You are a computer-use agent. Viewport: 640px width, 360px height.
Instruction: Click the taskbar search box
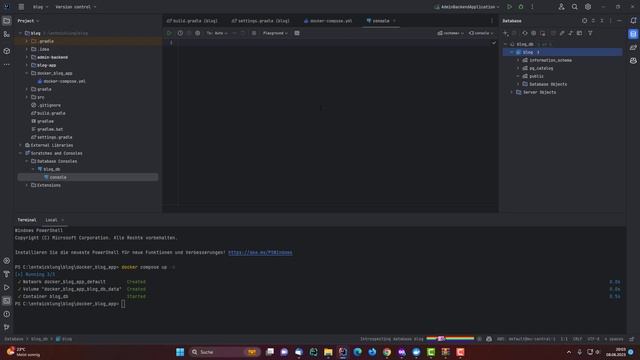(224, 352)
